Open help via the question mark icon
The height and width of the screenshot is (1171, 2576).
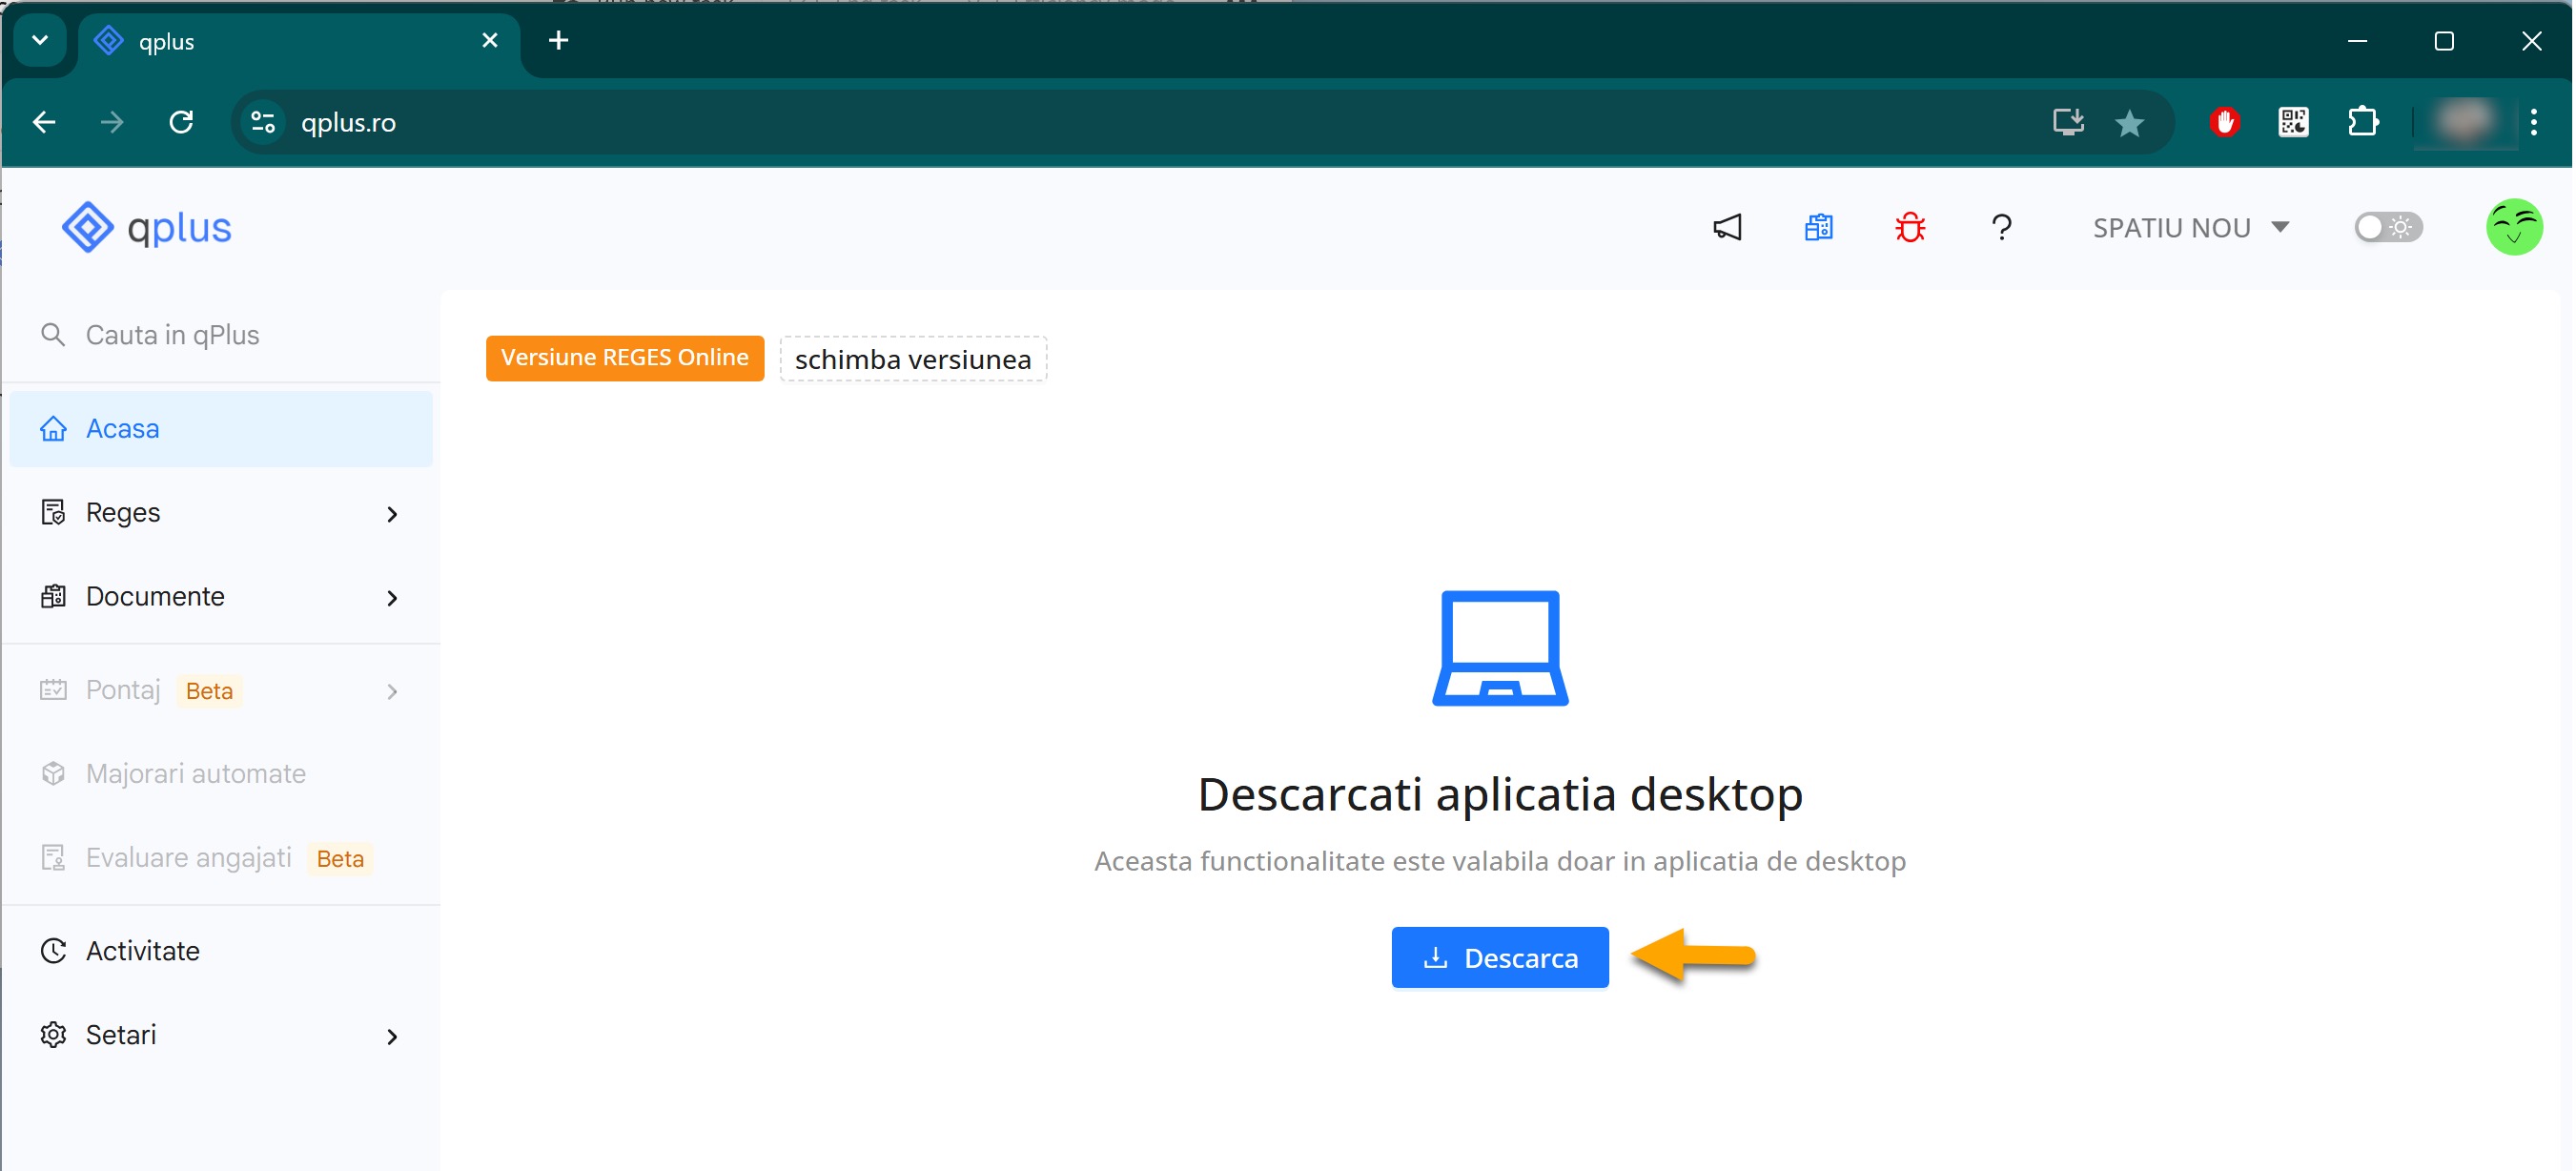[x=2001, y=228]
